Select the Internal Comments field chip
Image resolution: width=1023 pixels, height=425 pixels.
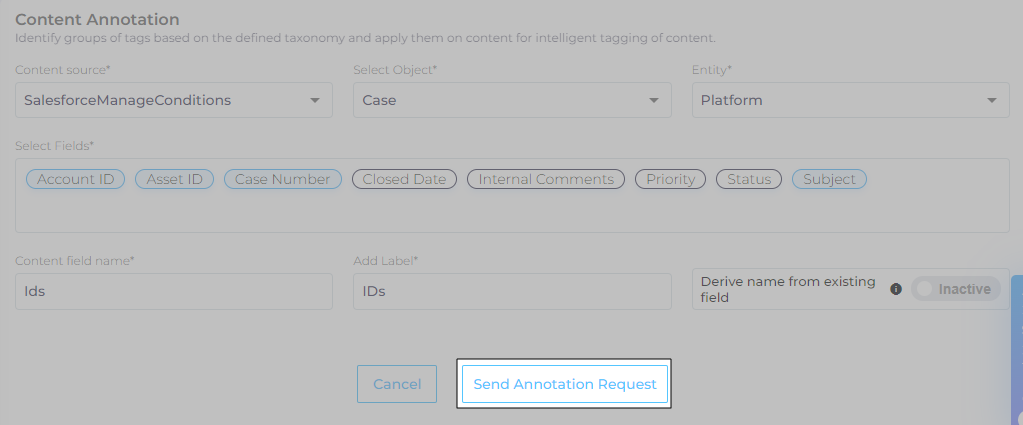pyautogui.click(x=546, y=179)
